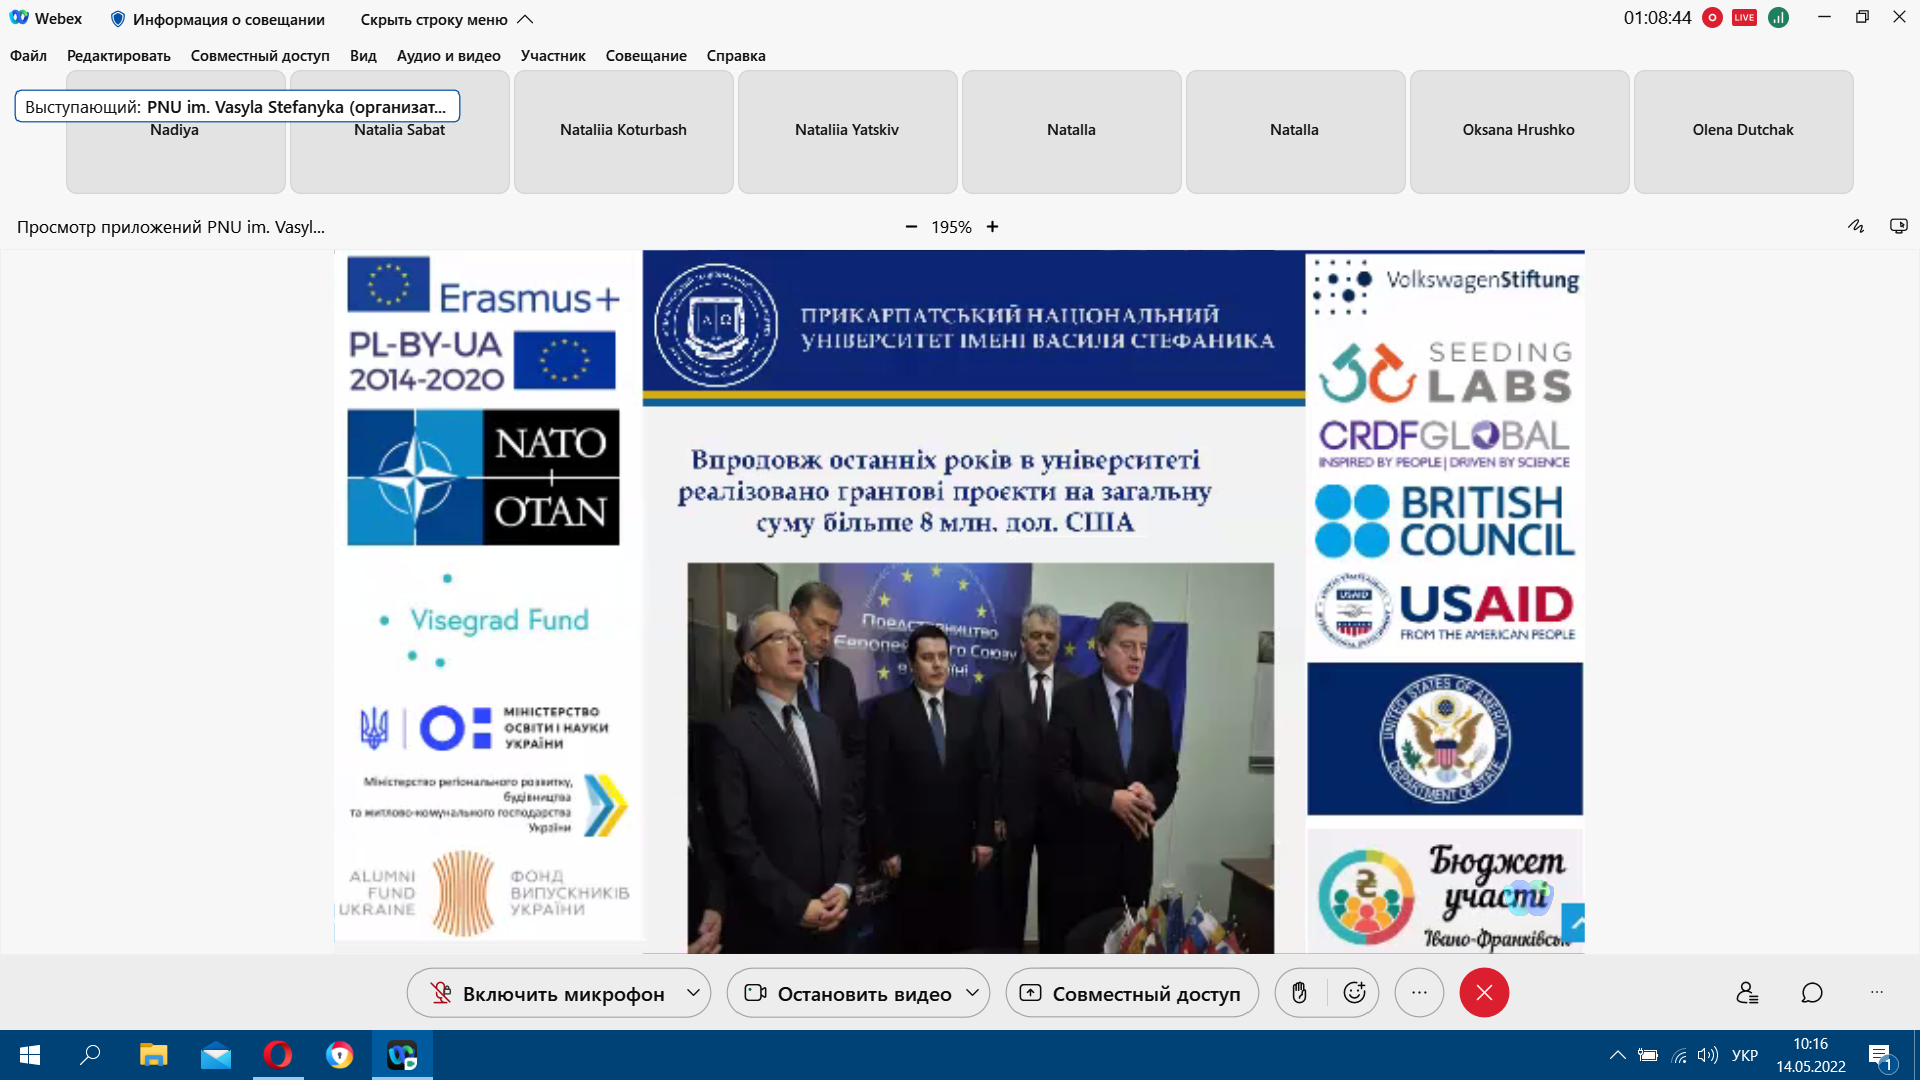Click the annotate pen icon
This screenshot has width=1920, height=1080.
click(1856, 226)
